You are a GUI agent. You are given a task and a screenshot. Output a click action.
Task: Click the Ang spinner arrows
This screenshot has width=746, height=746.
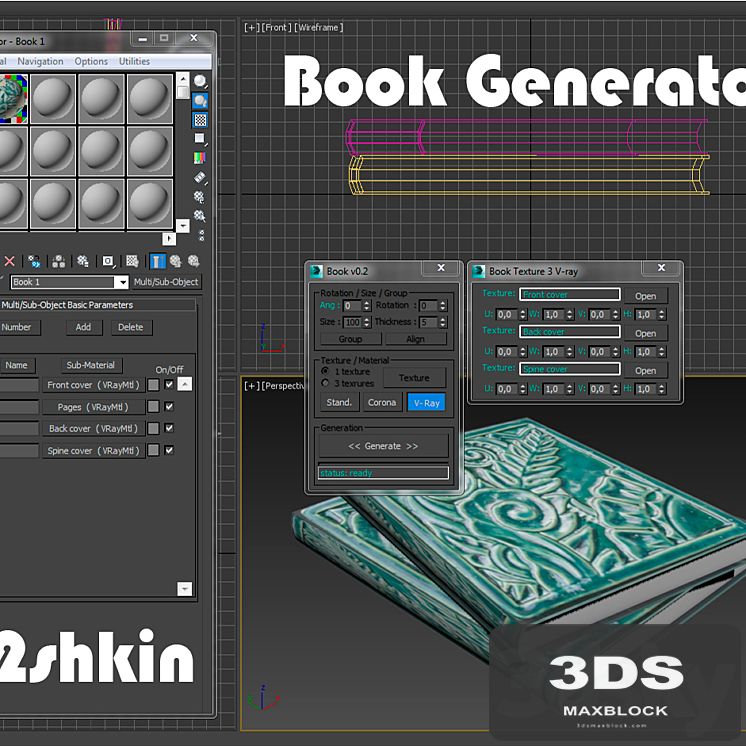[366, 306]
